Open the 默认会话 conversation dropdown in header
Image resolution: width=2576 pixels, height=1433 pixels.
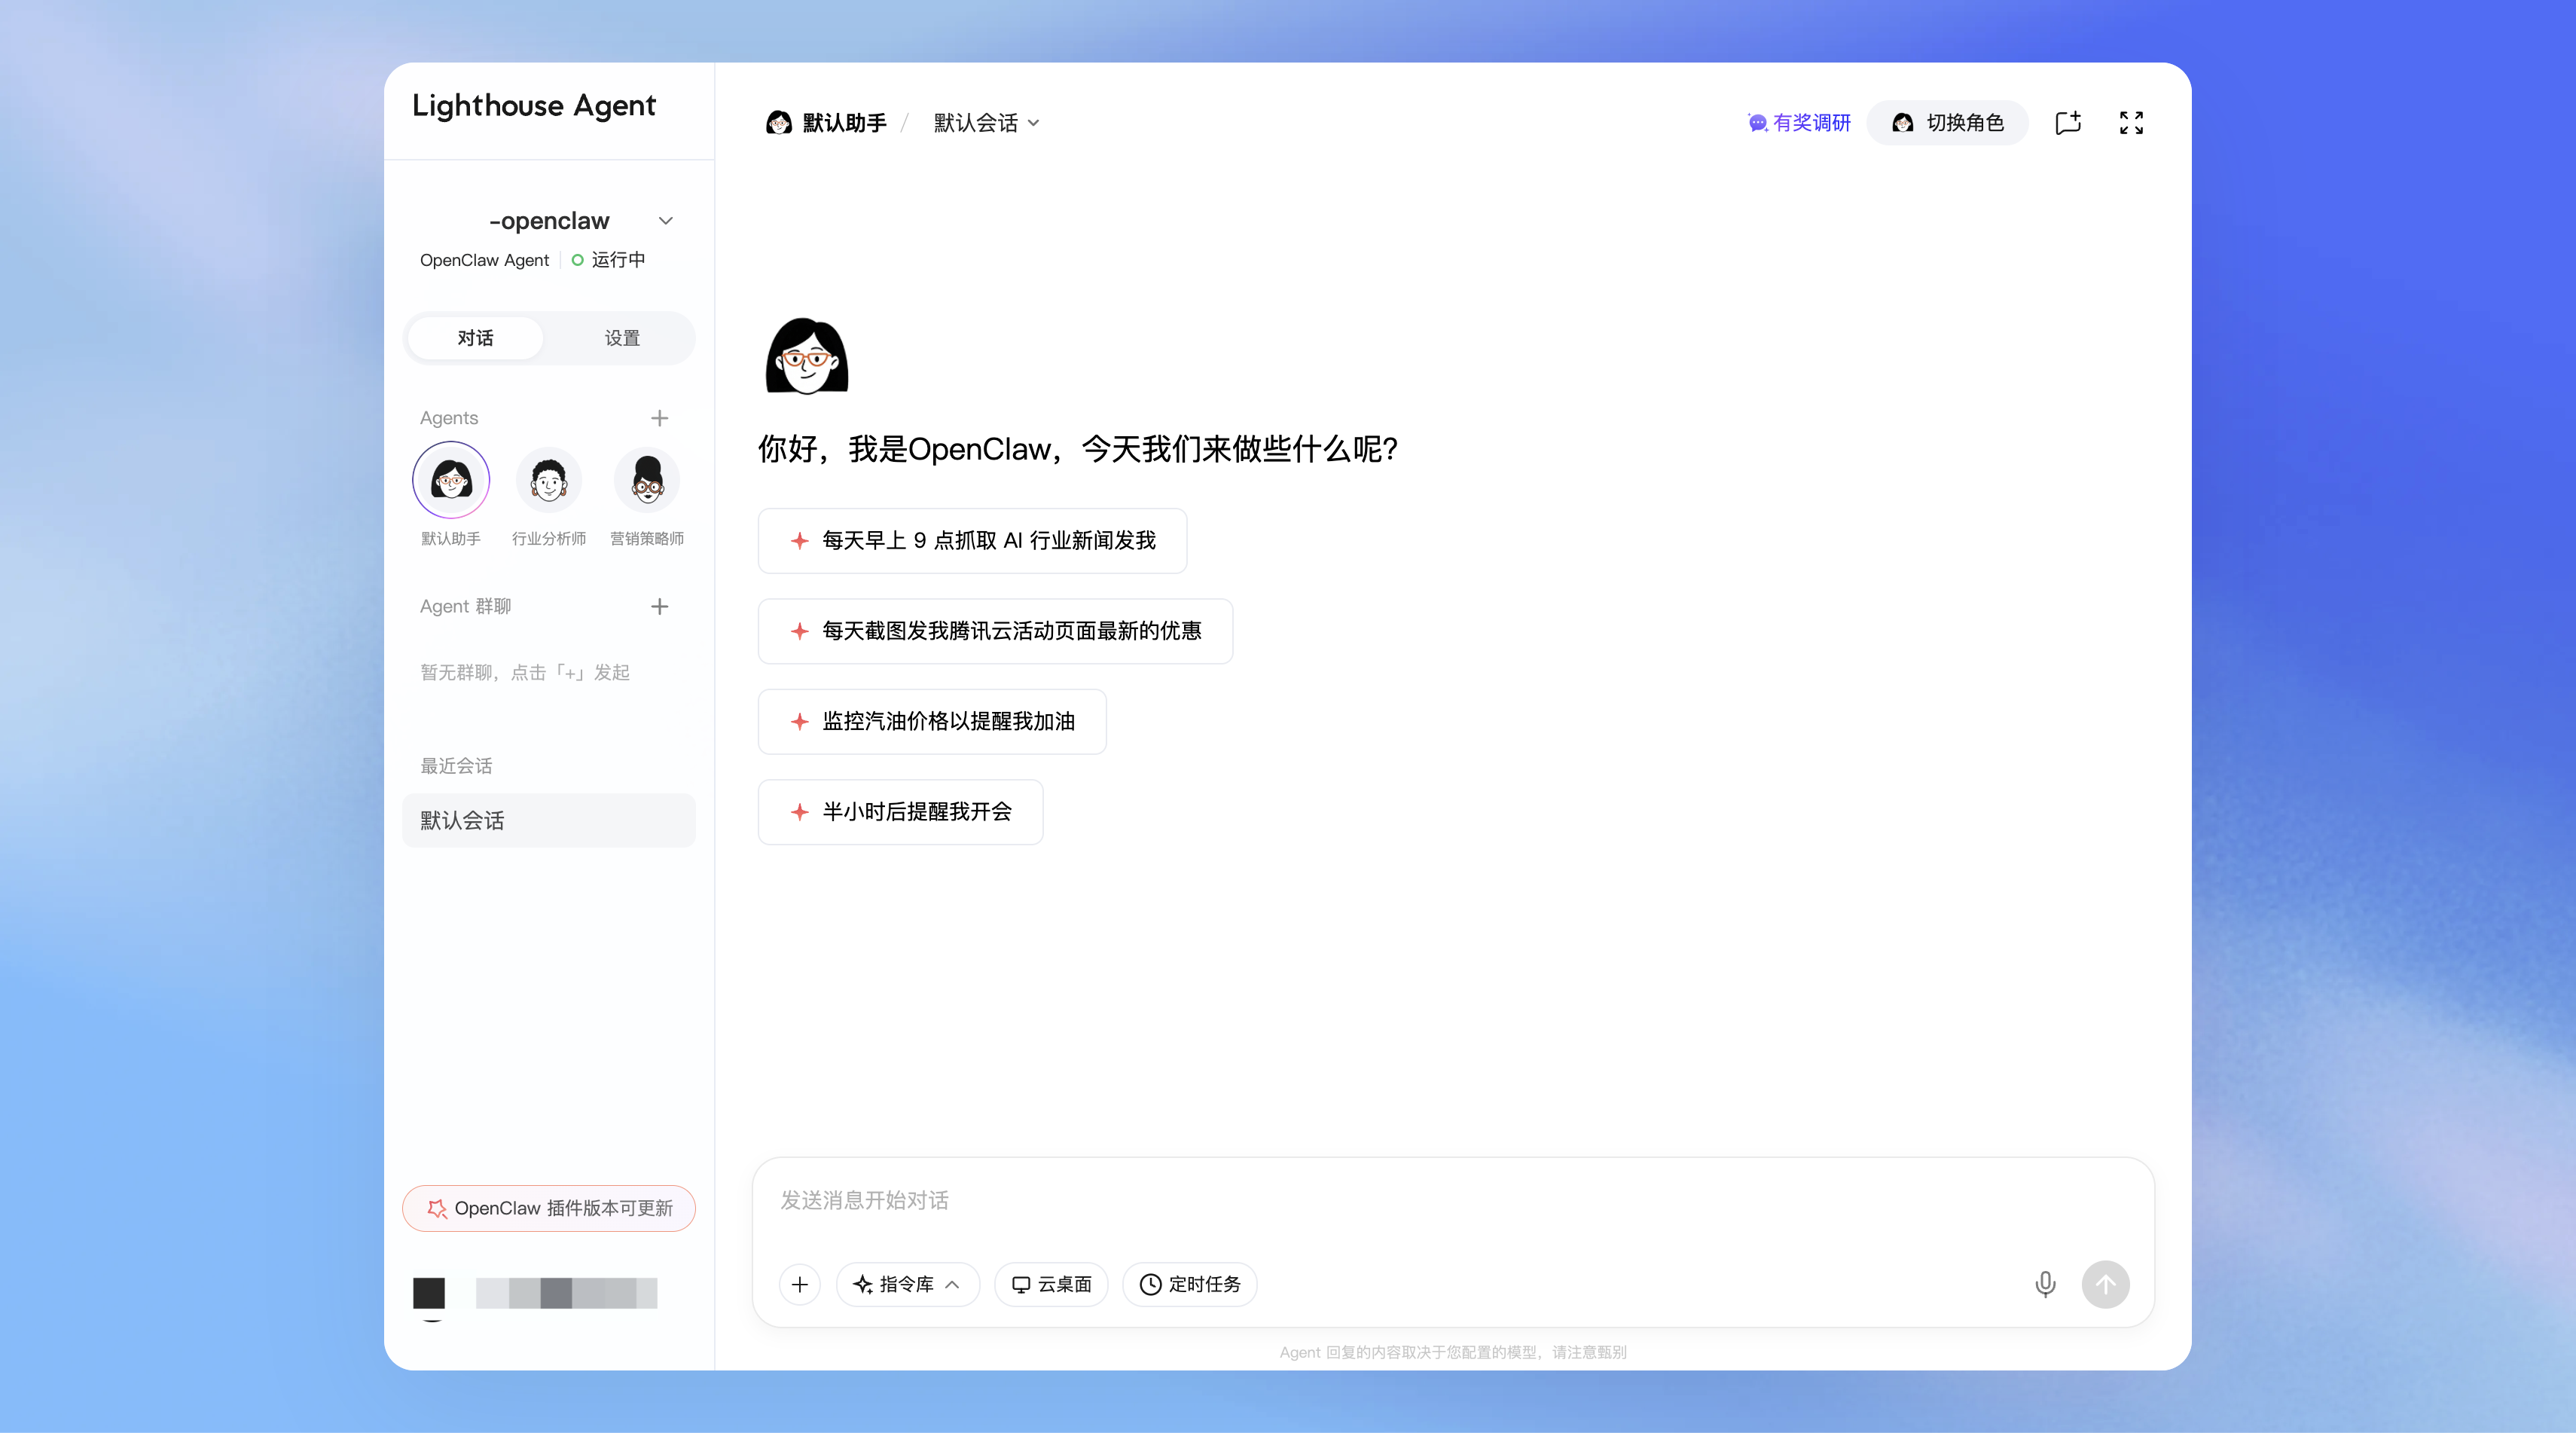[987, 122]
